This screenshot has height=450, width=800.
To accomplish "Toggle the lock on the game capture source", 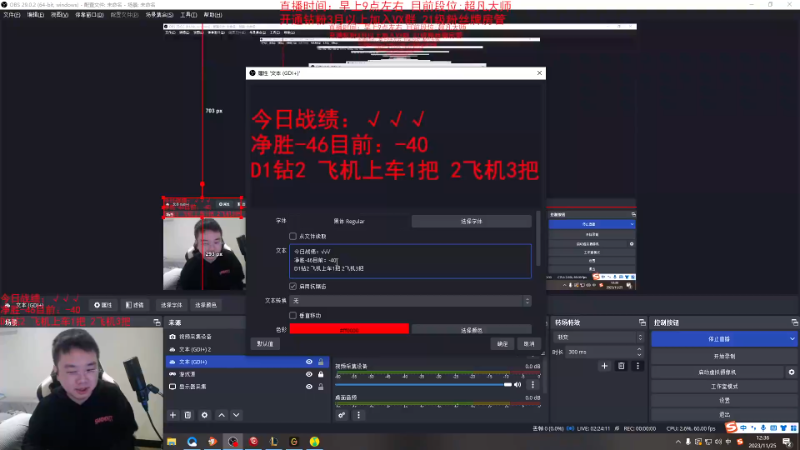I will pyautogui.click(x=321, y=374).
